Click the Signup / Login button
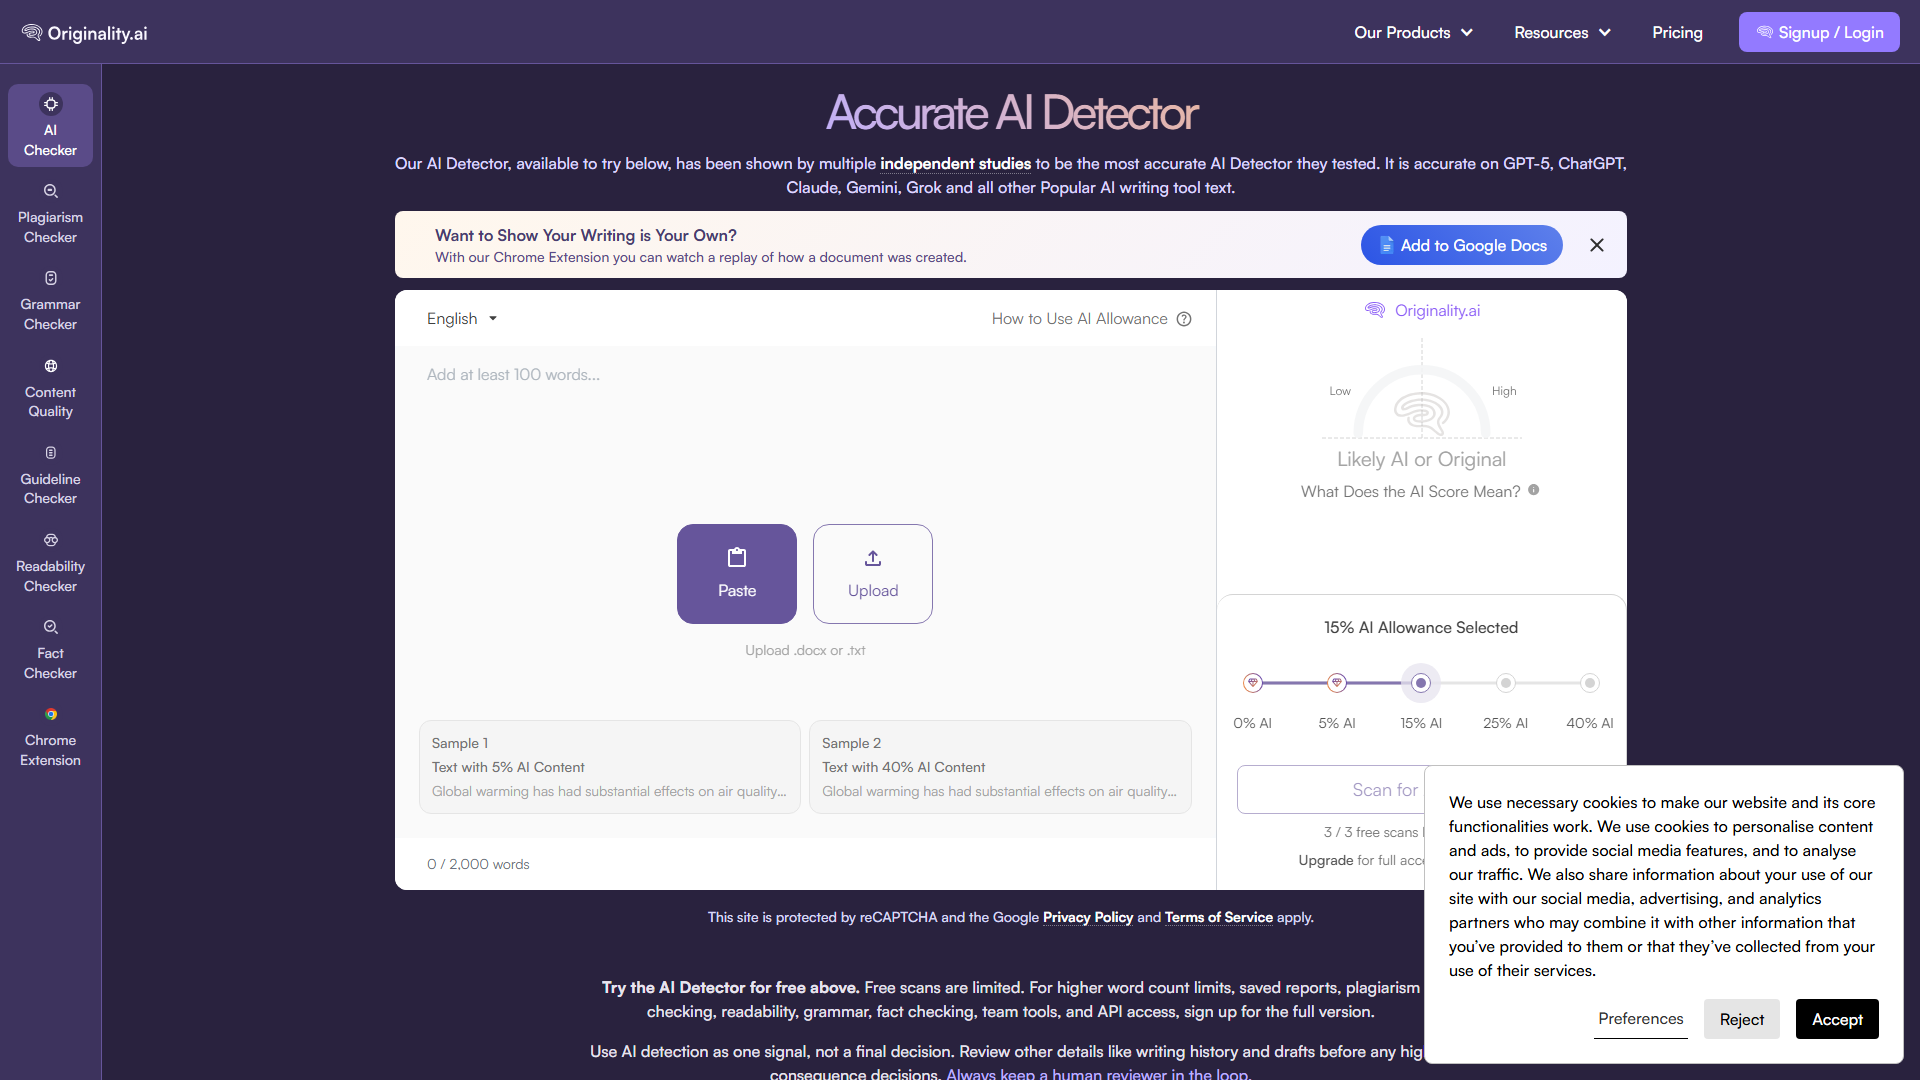 click(1819, 32)
